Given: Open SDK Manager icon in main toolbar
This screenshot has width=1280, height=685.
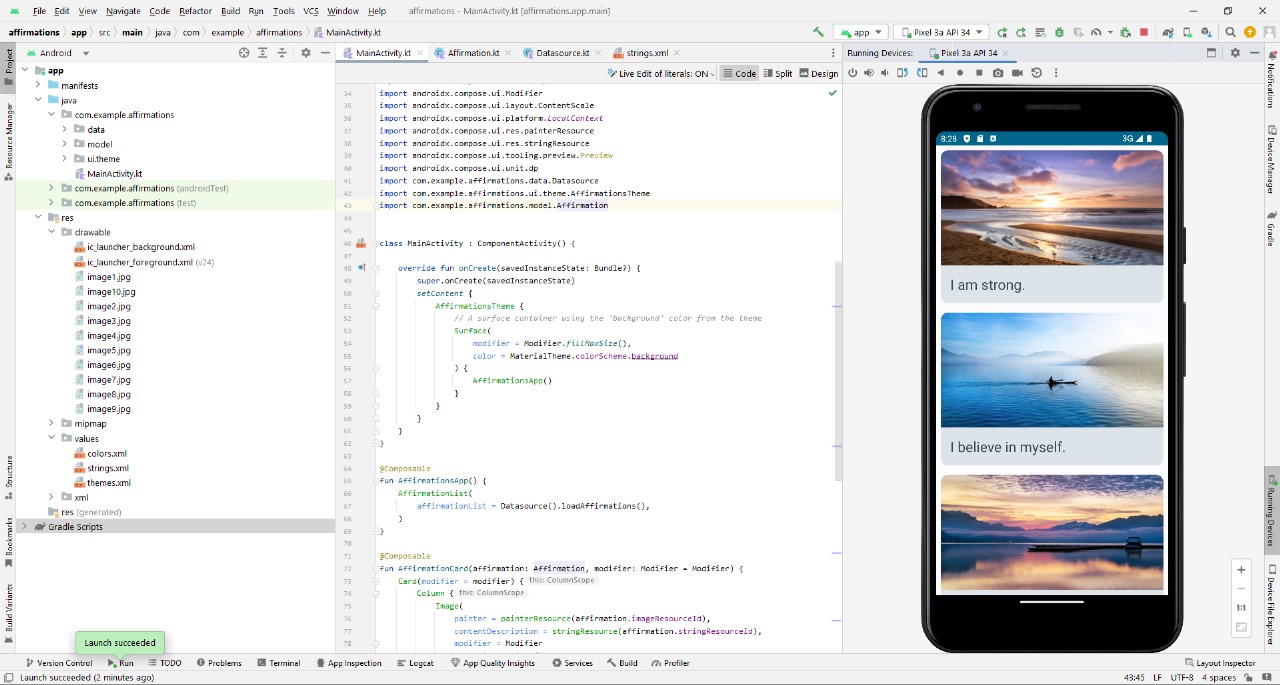Looking at the screenshot, I should tap(1206, 32).
